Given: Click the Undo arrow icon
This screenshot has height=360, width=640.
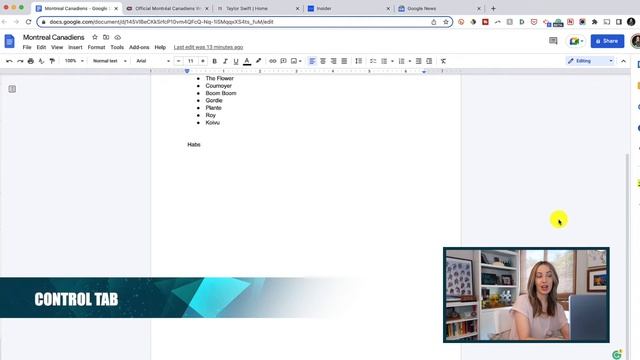Looking at the screenshot, I should coord(9,61).
